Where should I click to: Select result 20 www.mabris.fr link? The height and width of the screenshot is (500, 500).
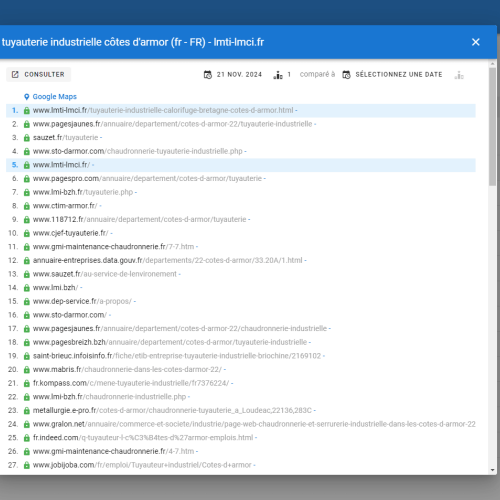127,370
